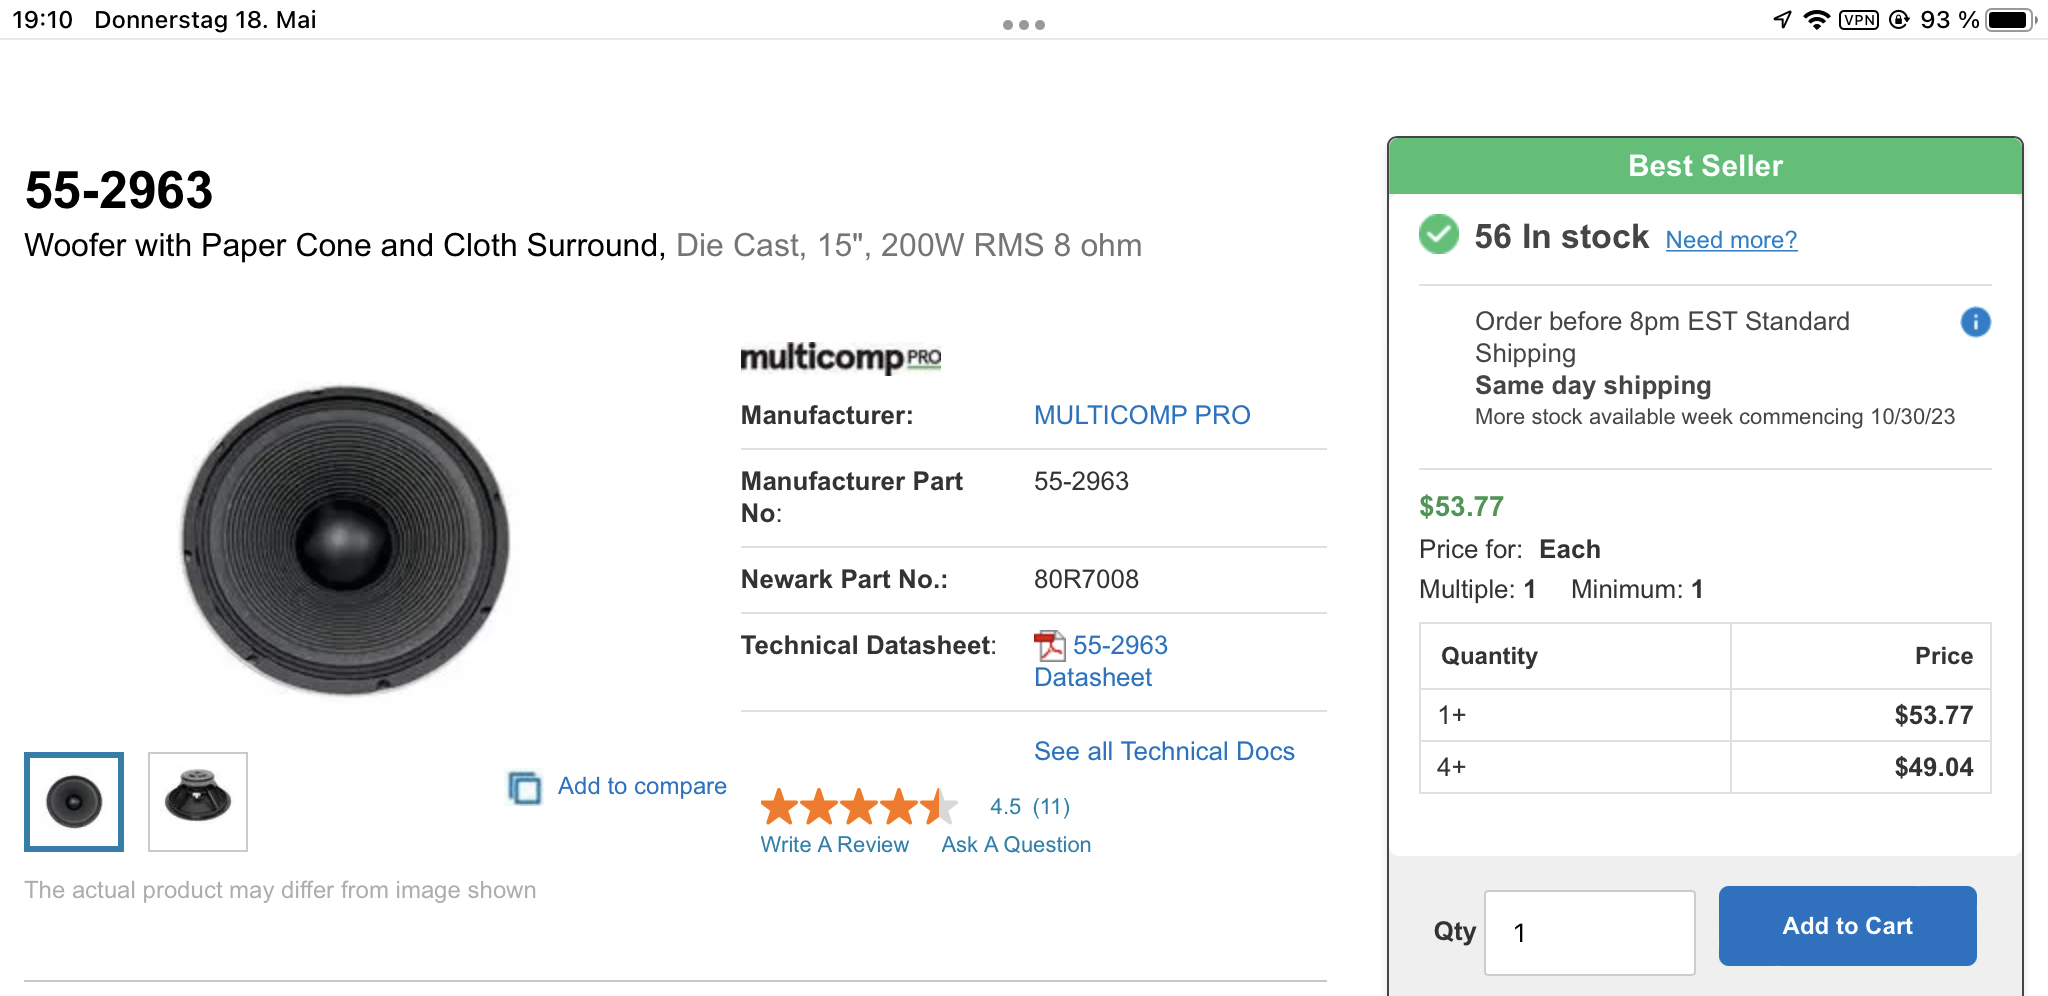Click the Add to compare icon
Screen dimensions: 2048x996
point(525,787)
